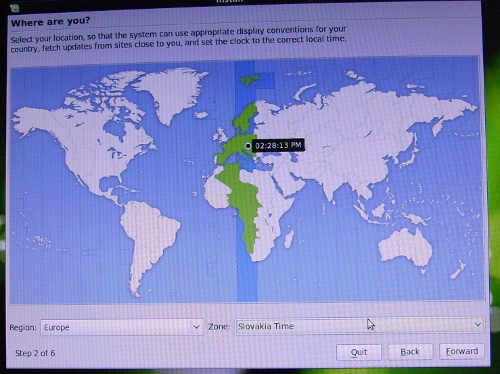Screen dimensions: 500x374
Task: Select Australia on the world map
Action: click(x=404, y=247)
